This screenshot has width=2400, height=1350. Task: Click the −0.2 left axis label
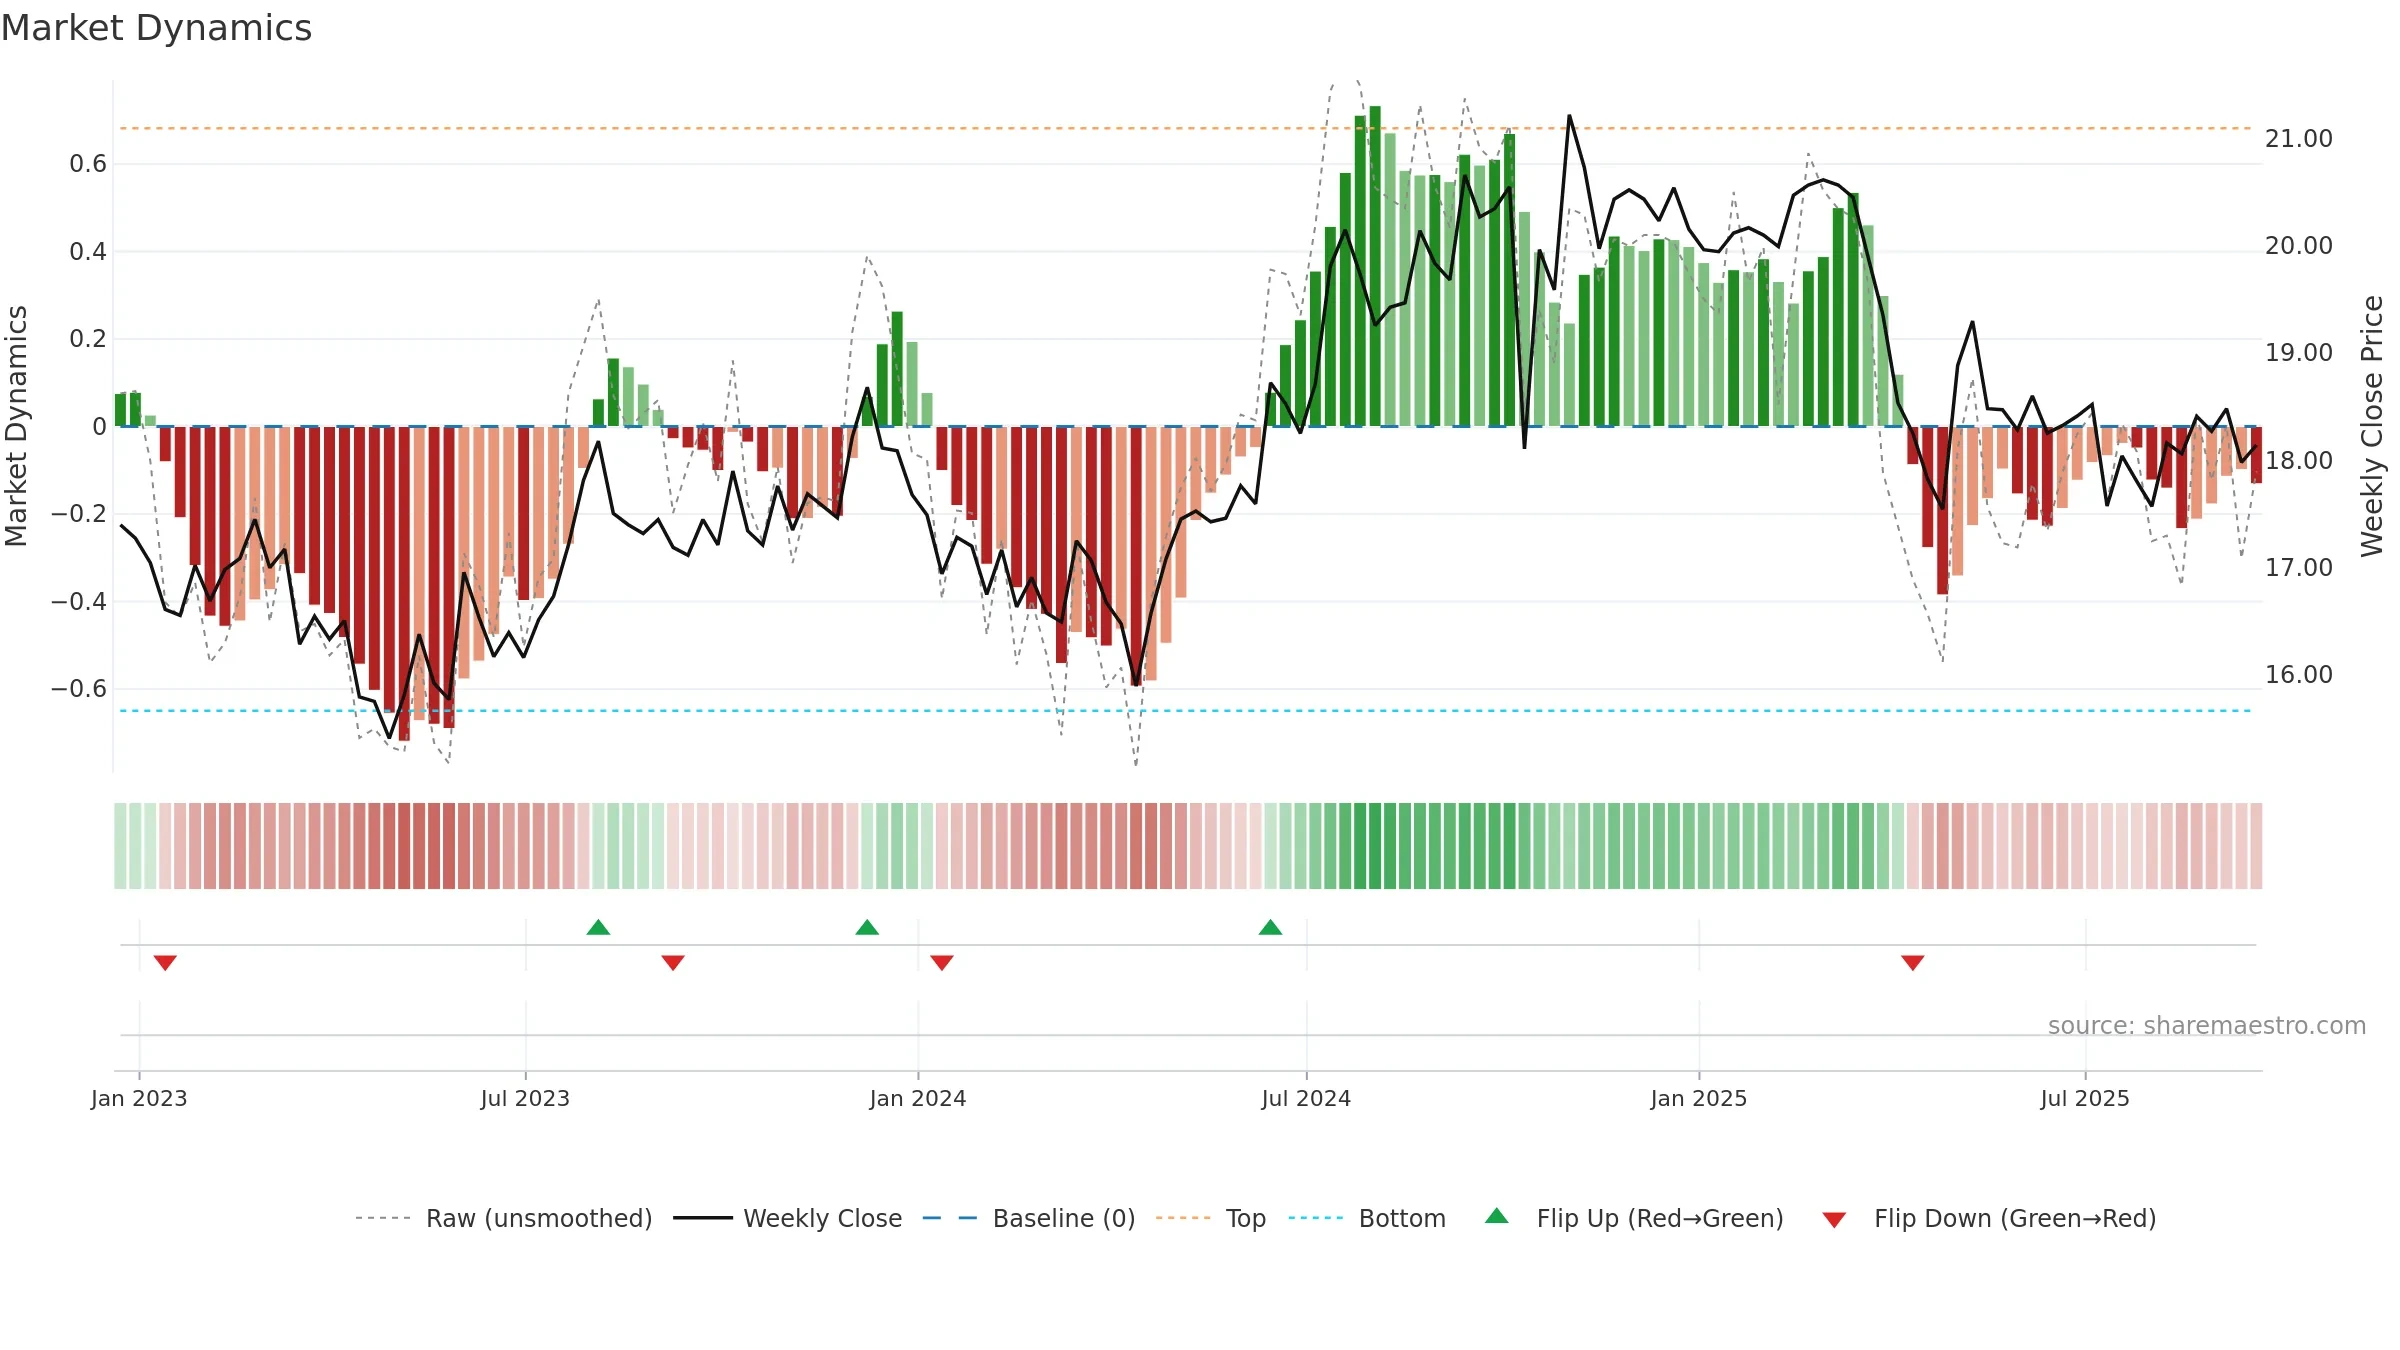coord(79,513)
